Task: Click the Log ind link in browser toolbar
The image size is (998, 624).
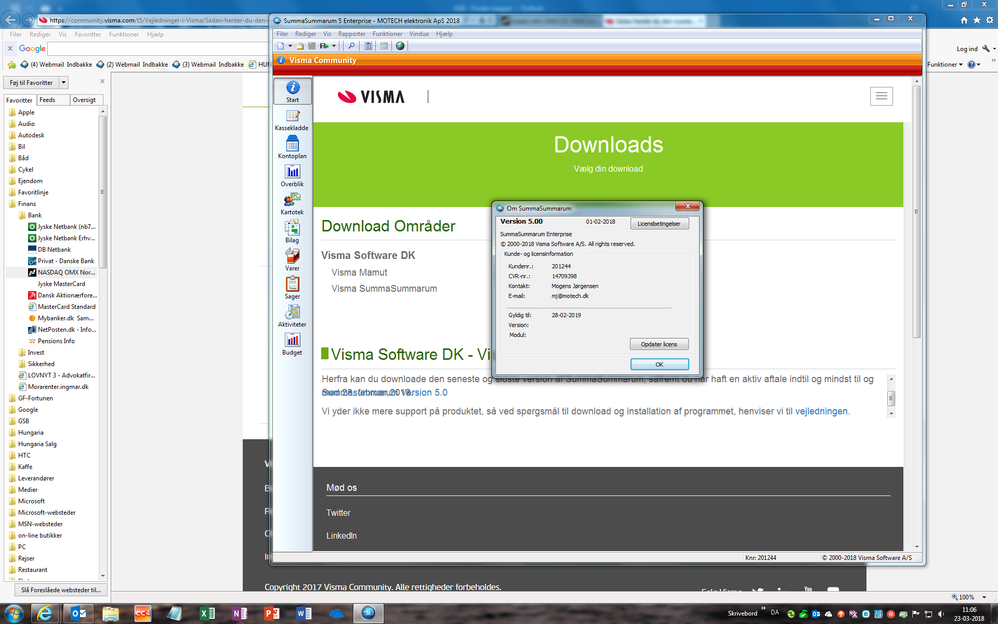Action: tap(967, 49)
